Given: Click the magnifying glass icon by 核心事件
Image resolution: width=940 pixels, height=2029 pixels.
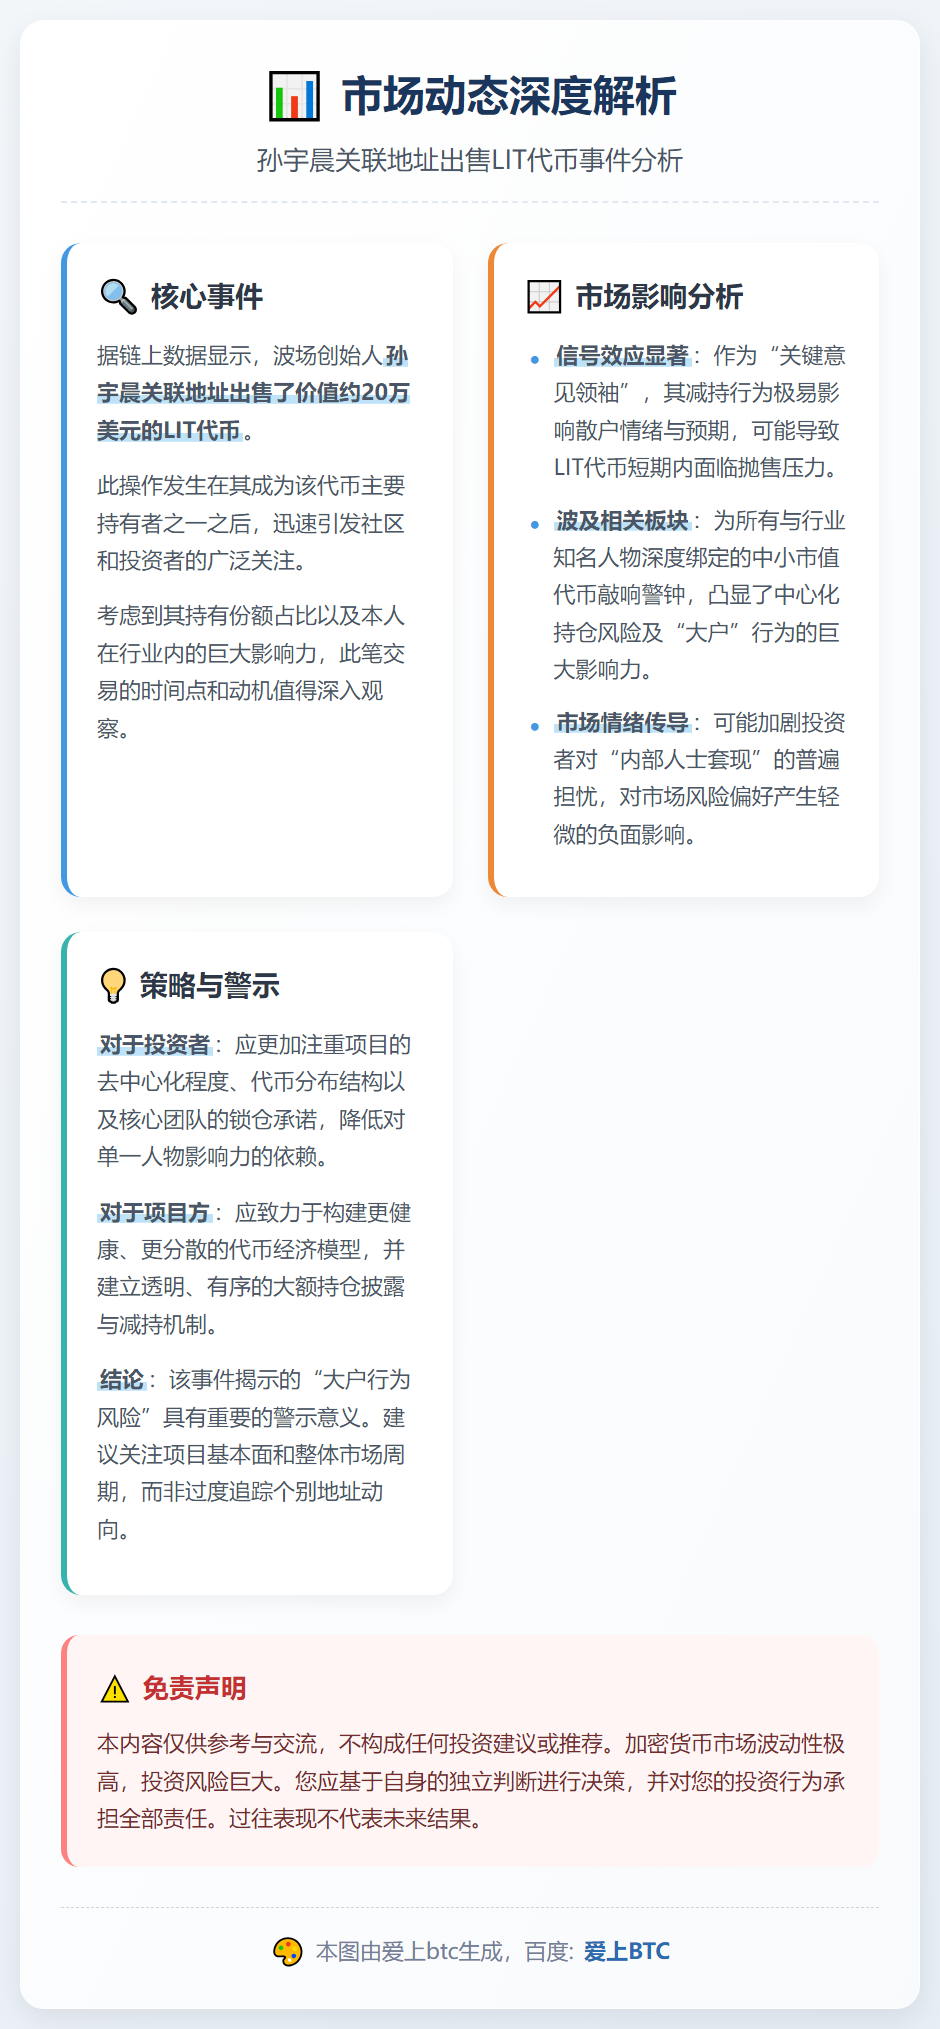Looking at the screenshot, I should tap(119, 296).
